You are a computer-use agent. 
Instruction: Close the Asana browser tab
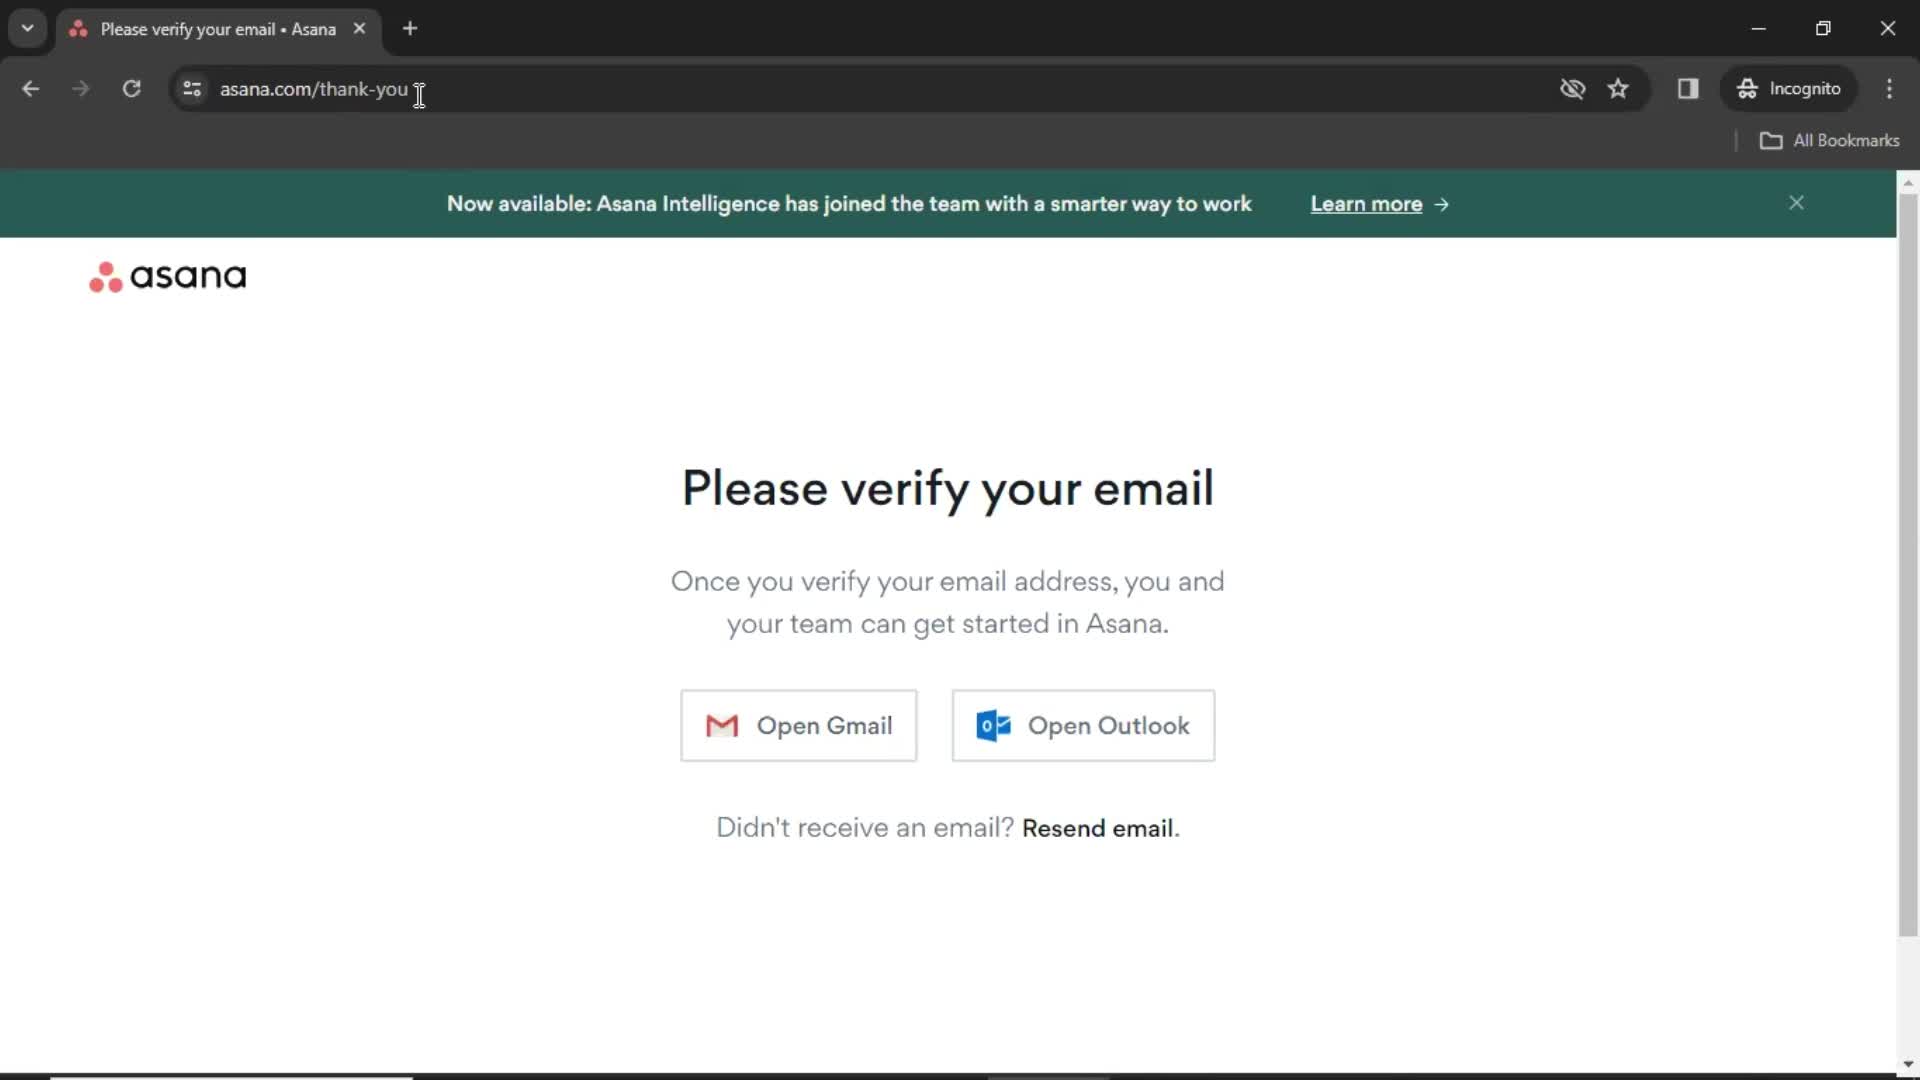tap(359, 29)
